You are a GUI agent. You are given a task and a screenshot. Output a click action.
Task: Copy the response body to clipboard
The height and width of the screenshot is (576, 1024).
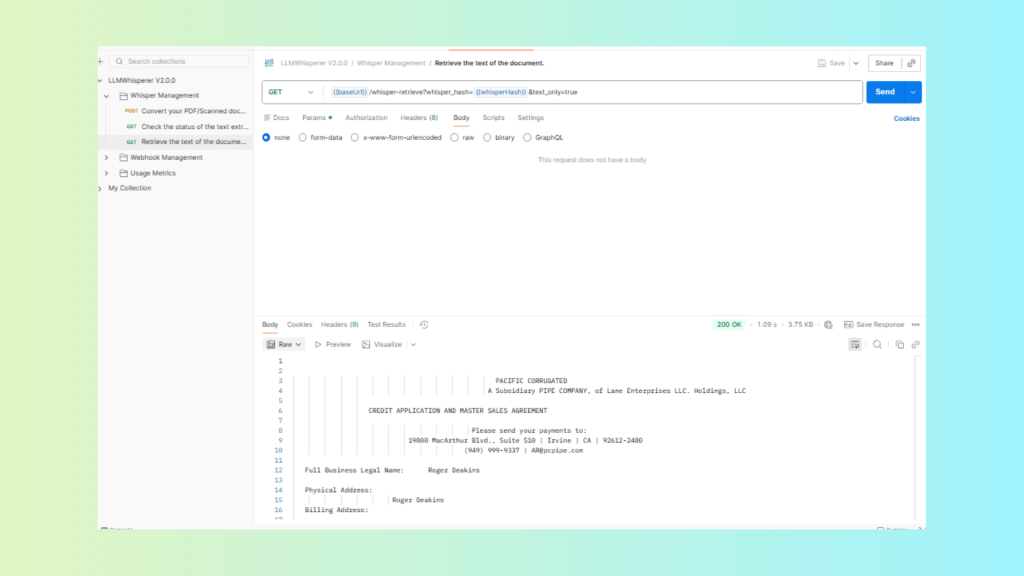[x=899, y=344]
